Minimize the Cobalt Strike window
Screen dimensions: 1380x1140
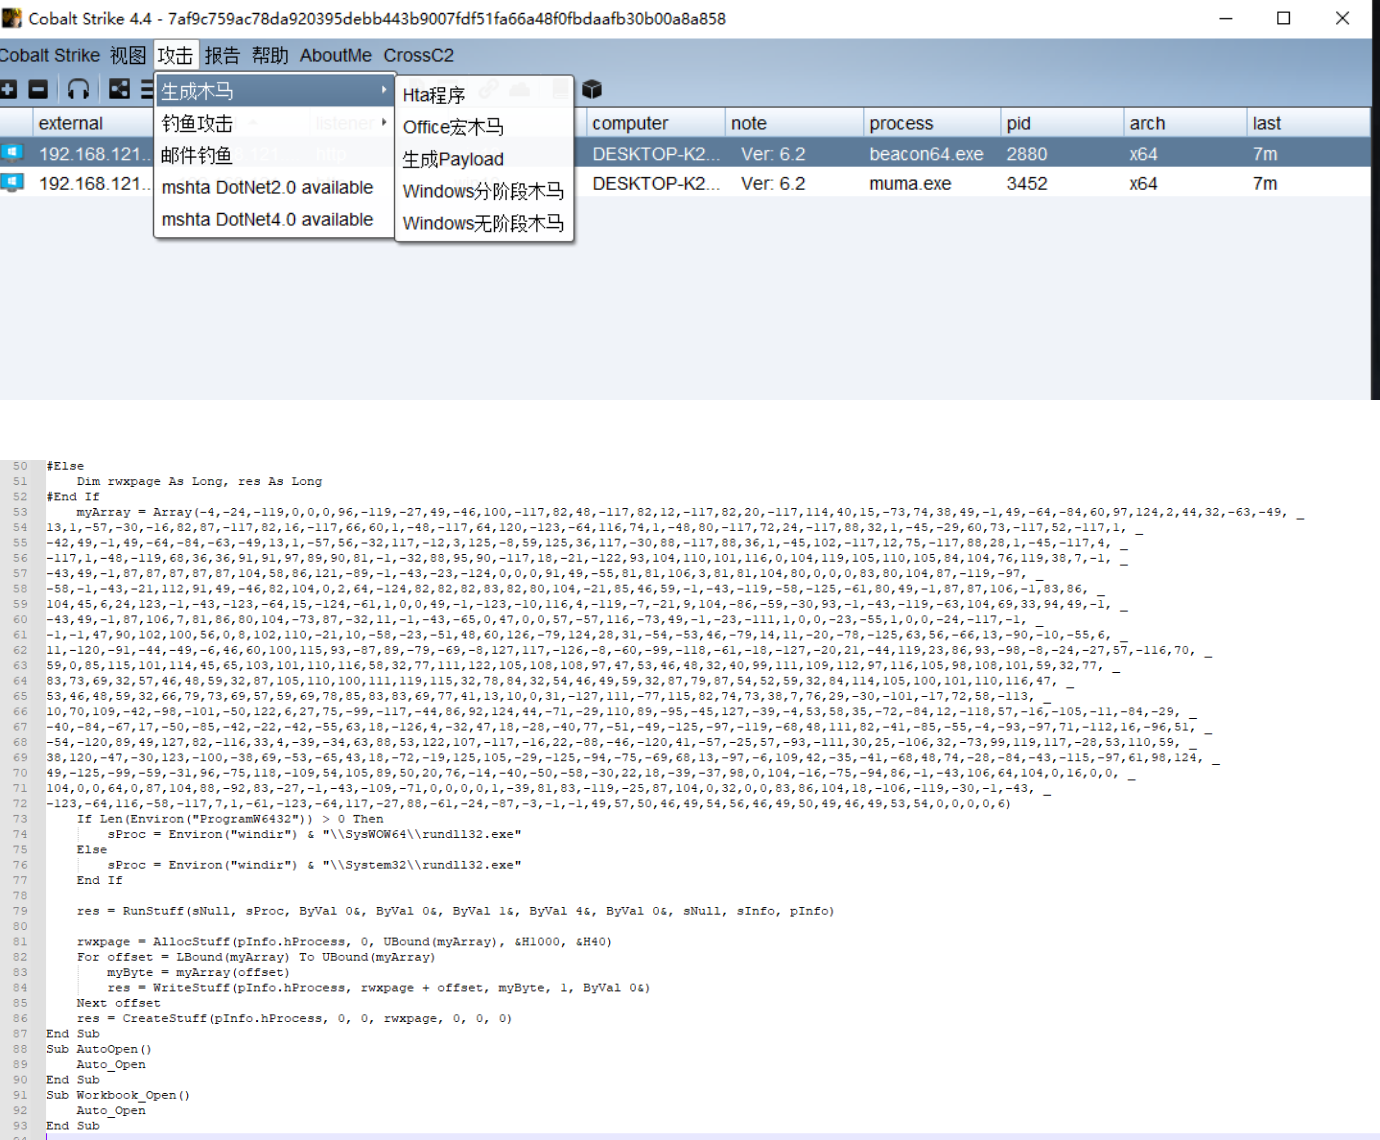[x=1226, y=18]
